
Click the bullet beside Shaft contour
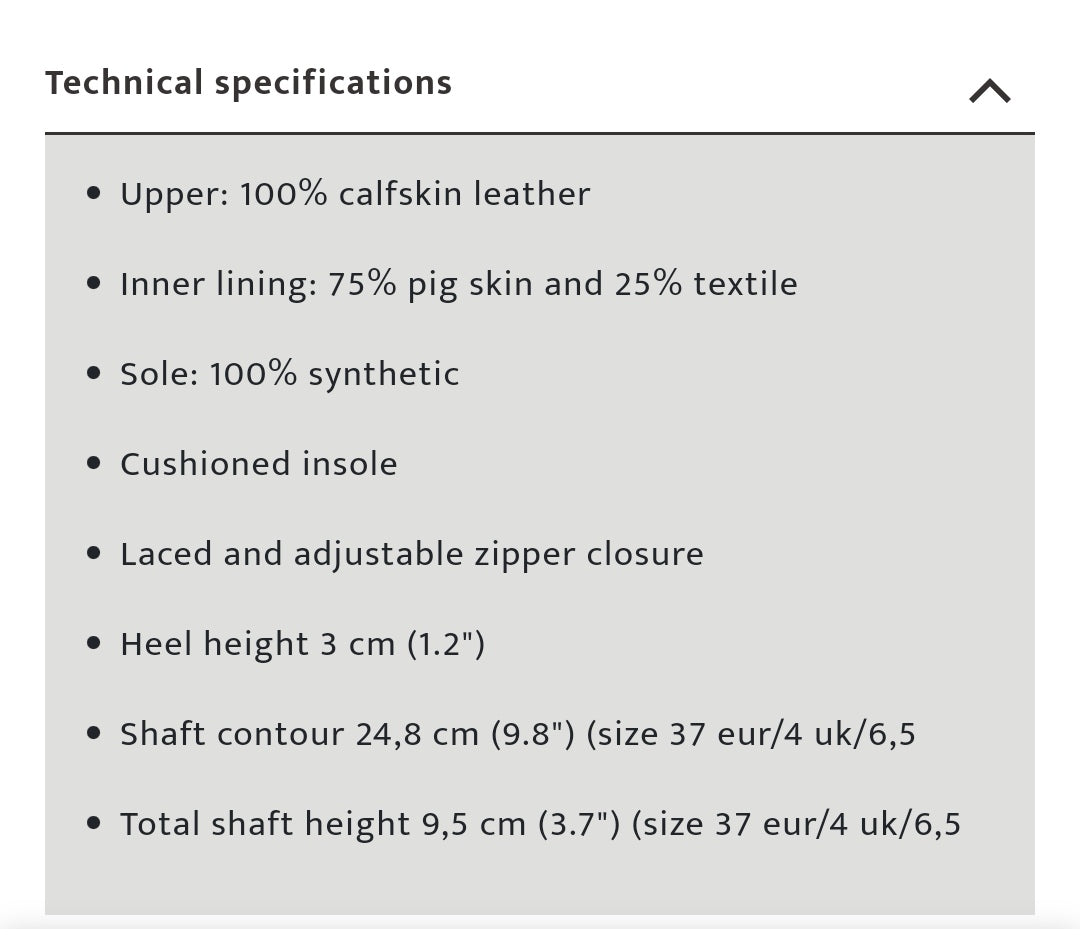(x=94, y=733)
